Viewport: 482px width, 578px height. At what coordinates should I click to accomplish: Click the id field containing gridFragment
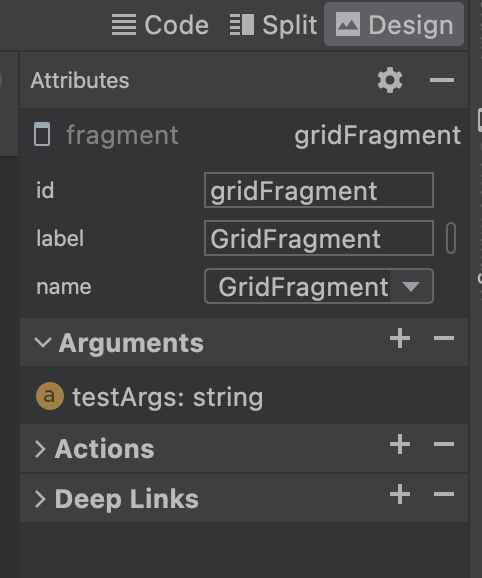coord(319,190)
